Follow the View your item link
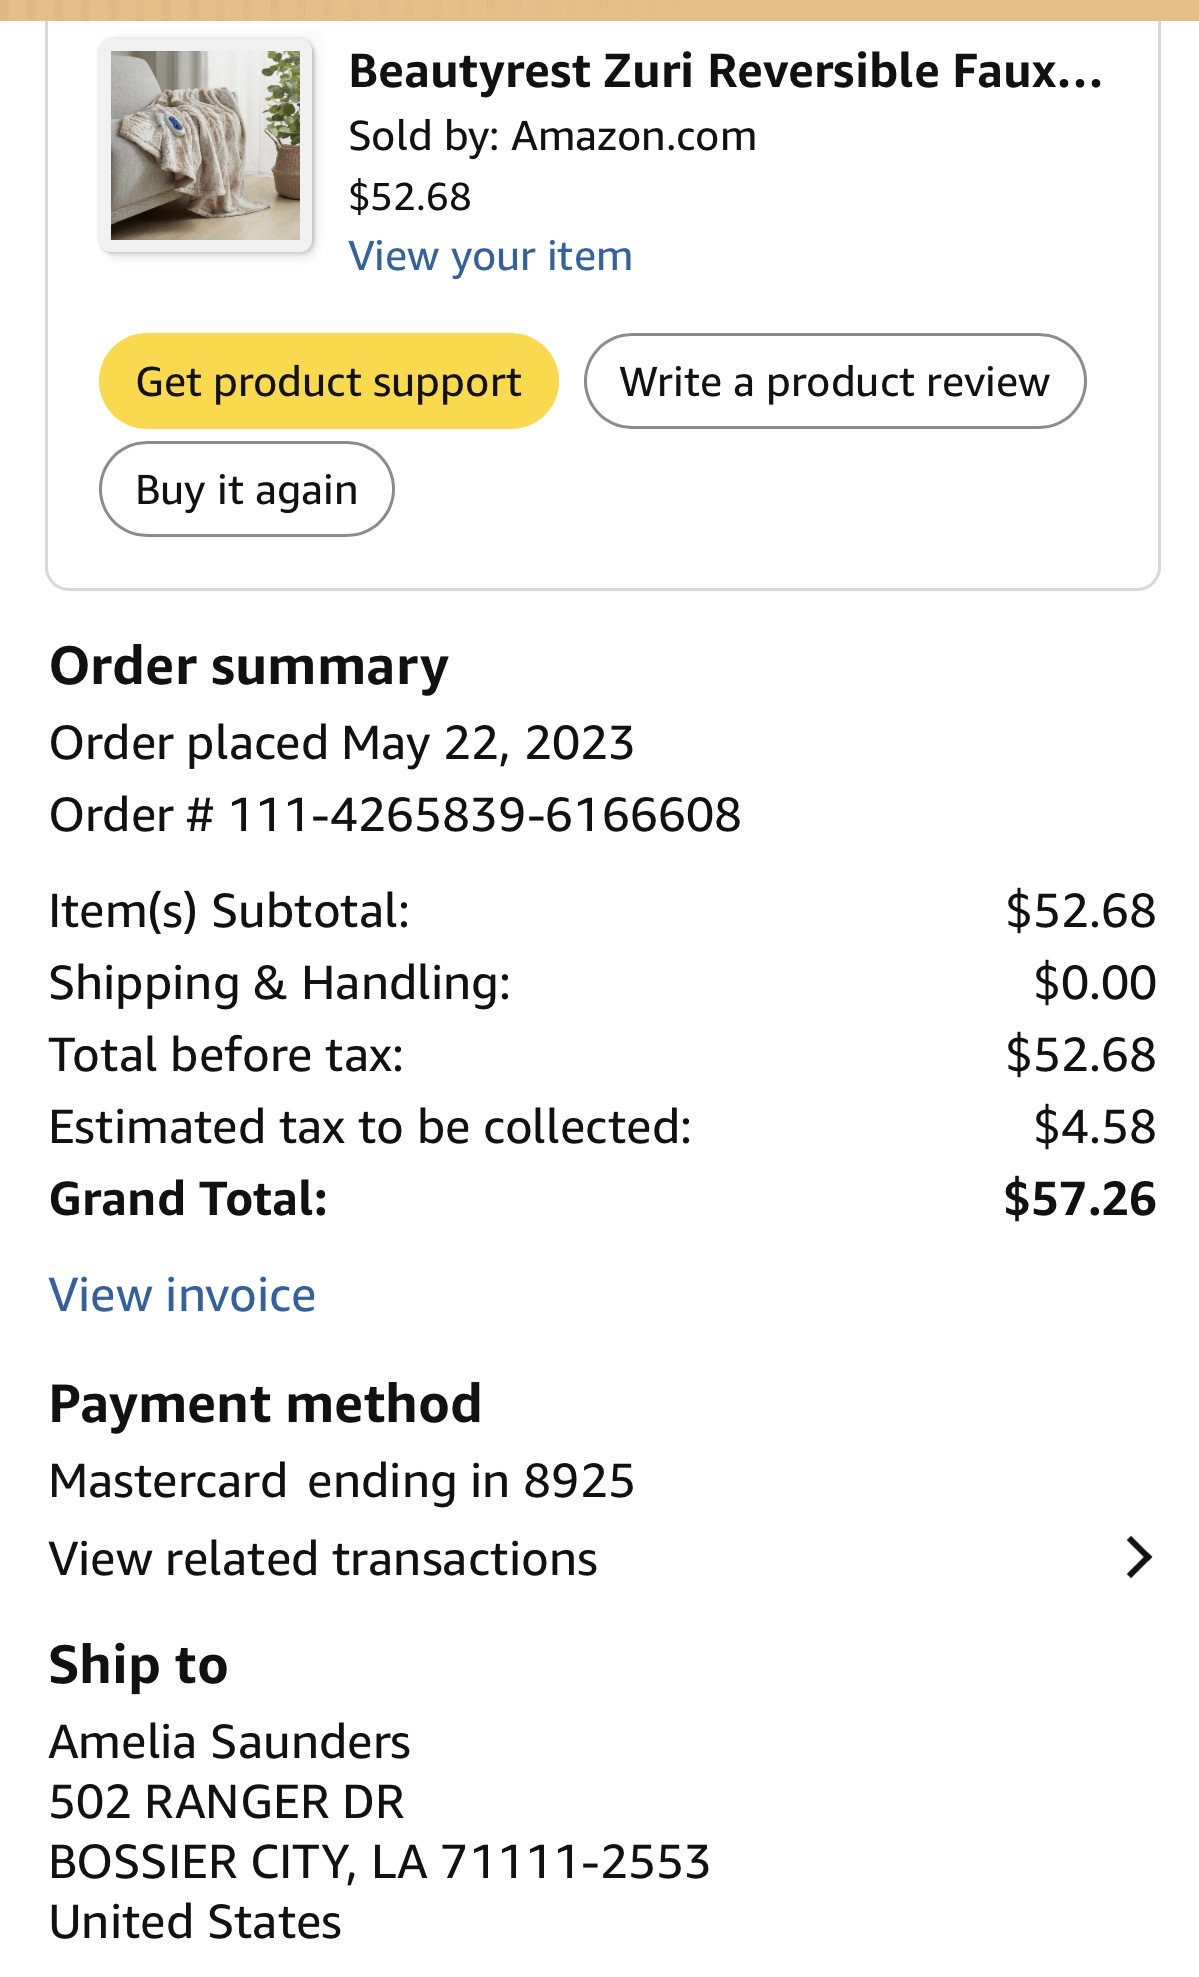Screen dimensions: 1199x1977 (490, 257)
